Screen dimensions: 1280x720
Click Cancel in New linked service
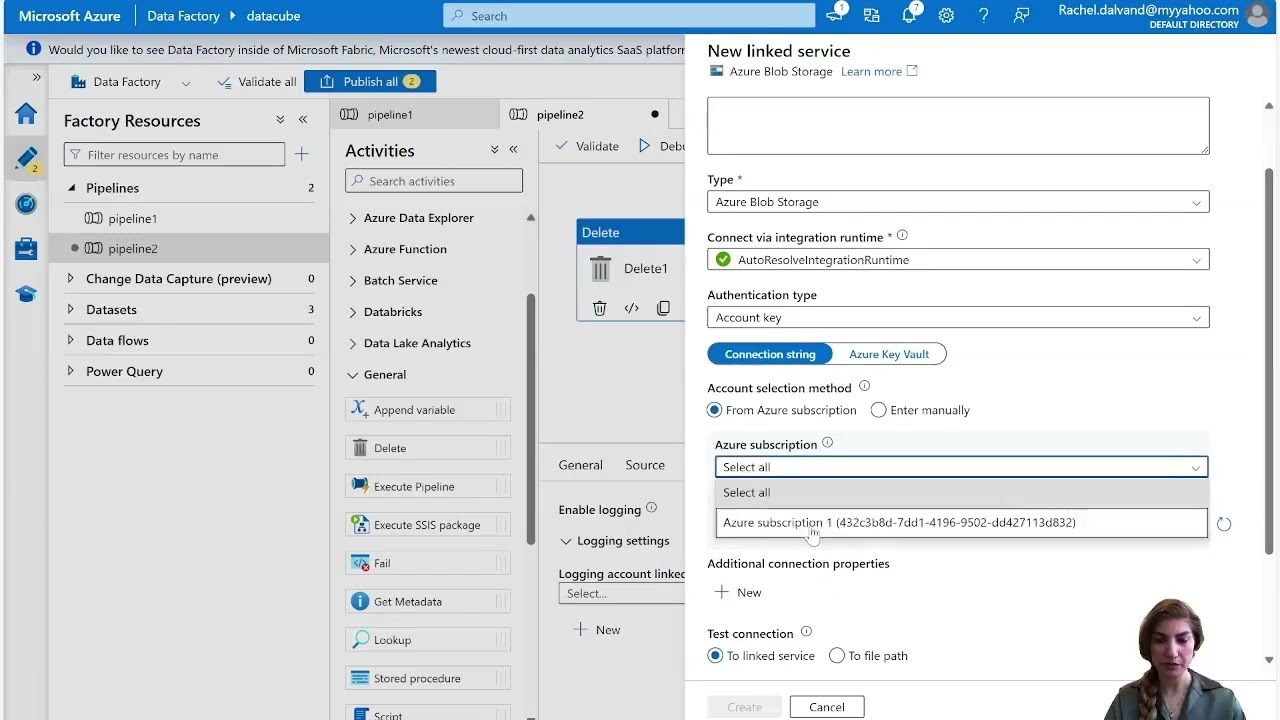(x=827, y=707)
